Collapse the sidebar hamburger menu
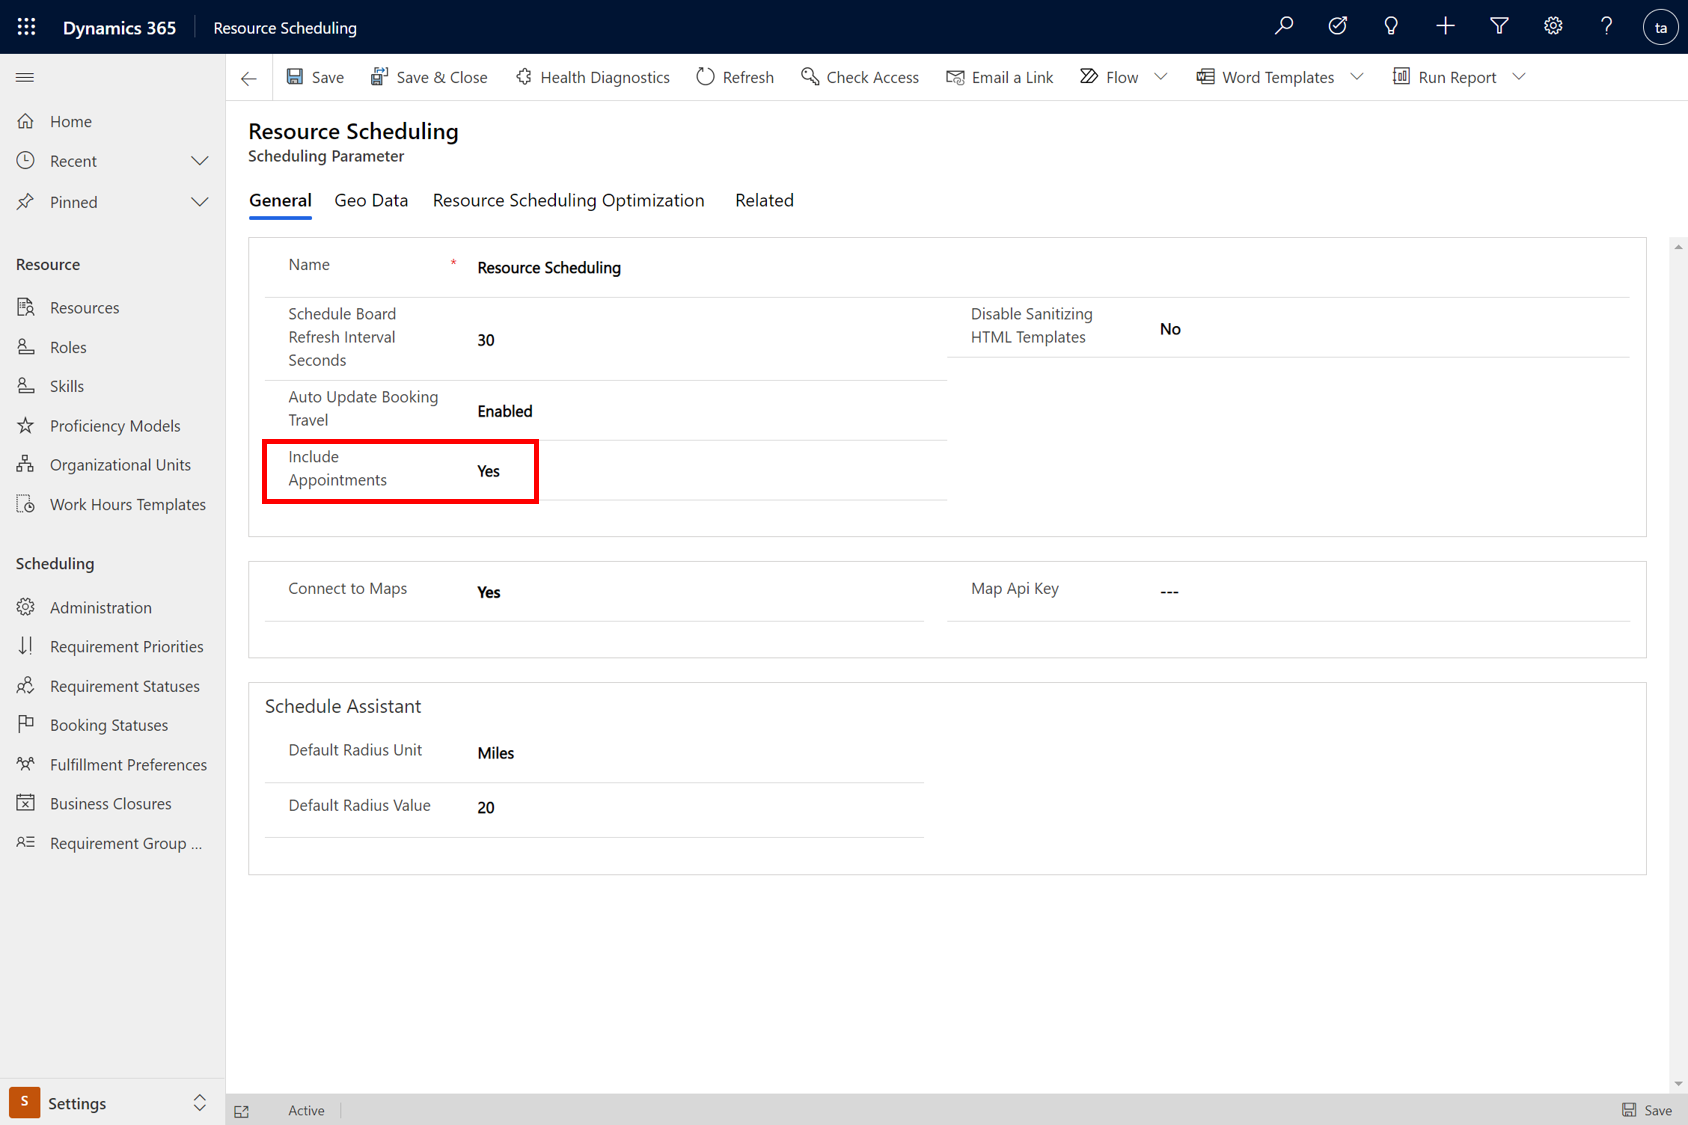The width and height of the screenshot is (1688, 1125). [x=25, y=77]
